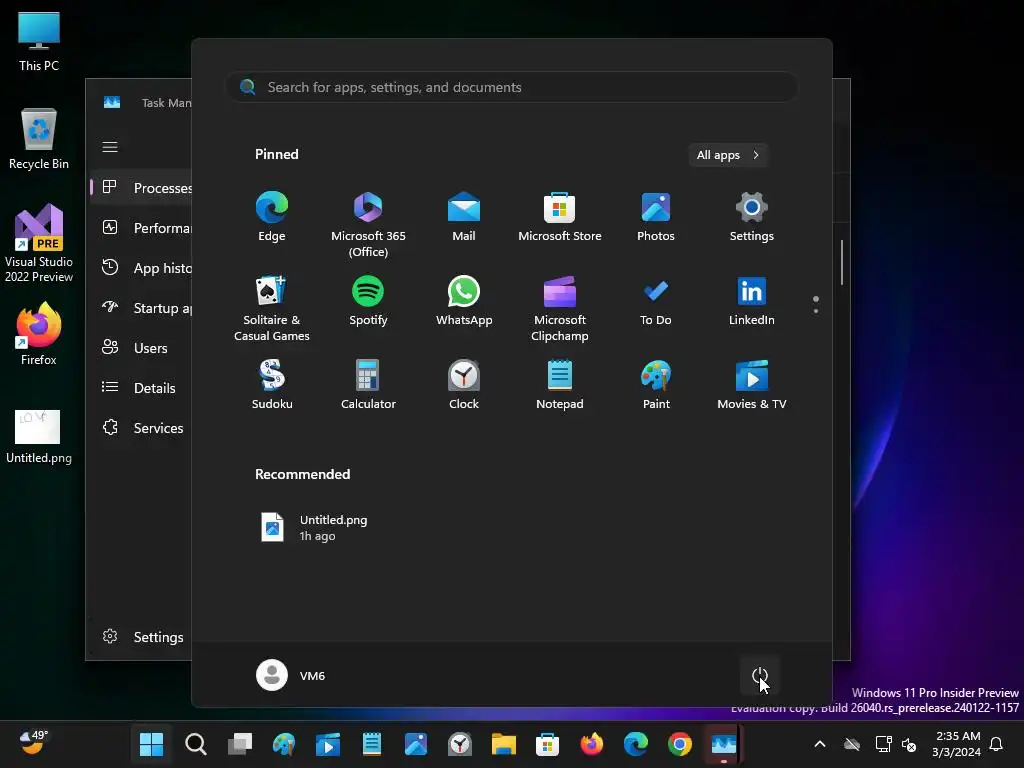Open Task View on taskbar
Image resolution: width=1024 pixels, height=768 pixels.
pos(240,744)
